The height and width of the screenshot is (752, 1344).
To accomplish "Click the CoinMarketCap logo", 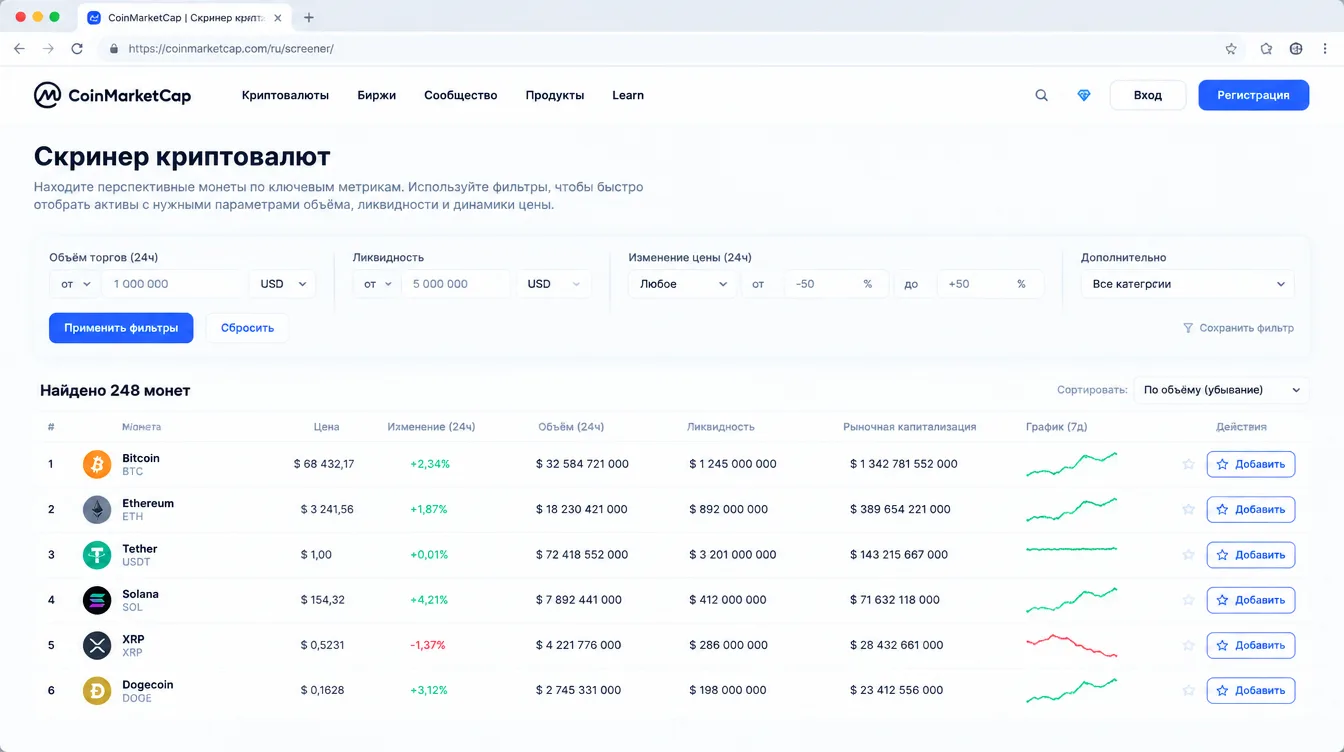I will point(112,95).
